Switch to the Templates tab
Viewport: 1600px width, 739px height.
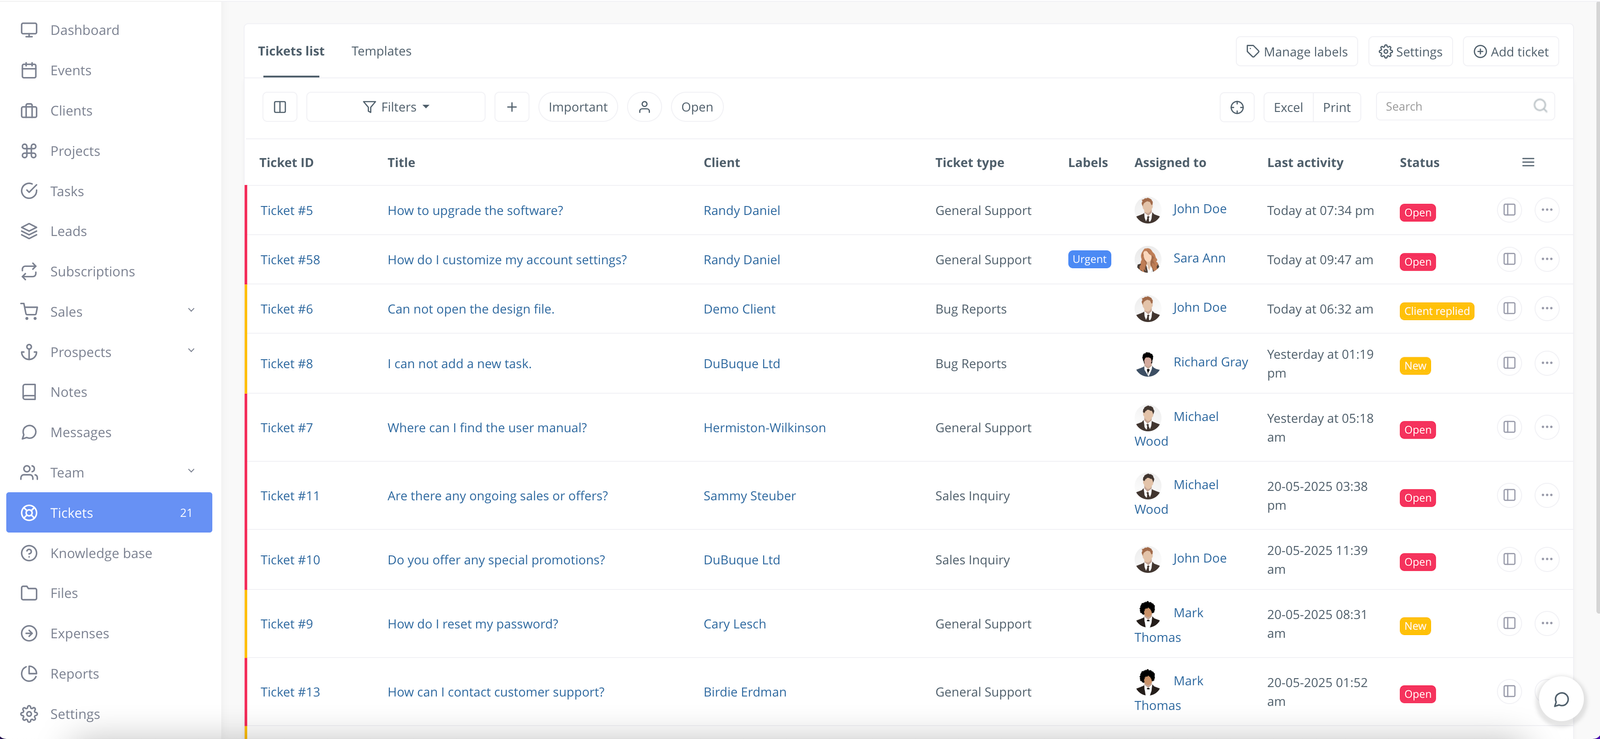click(x=381, y=51)
